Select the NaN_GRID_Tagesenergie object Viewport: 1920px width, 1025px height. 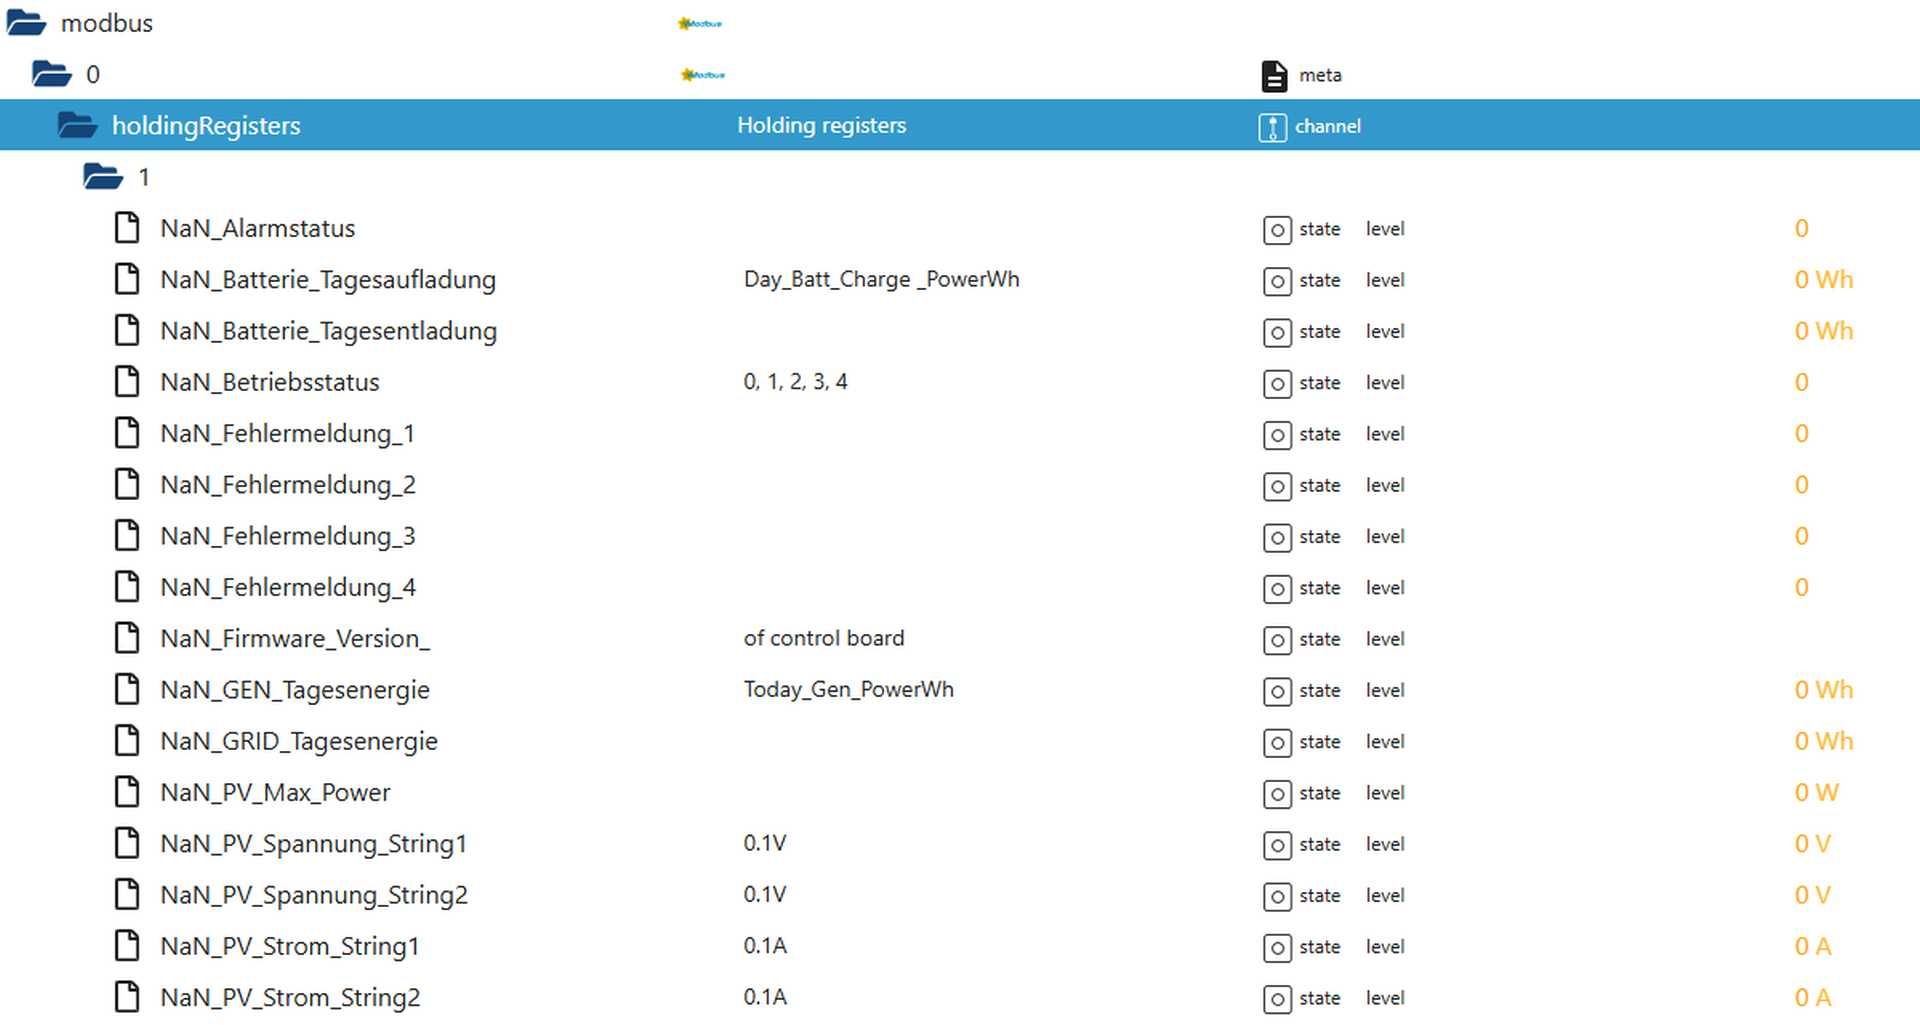(299, 741)
